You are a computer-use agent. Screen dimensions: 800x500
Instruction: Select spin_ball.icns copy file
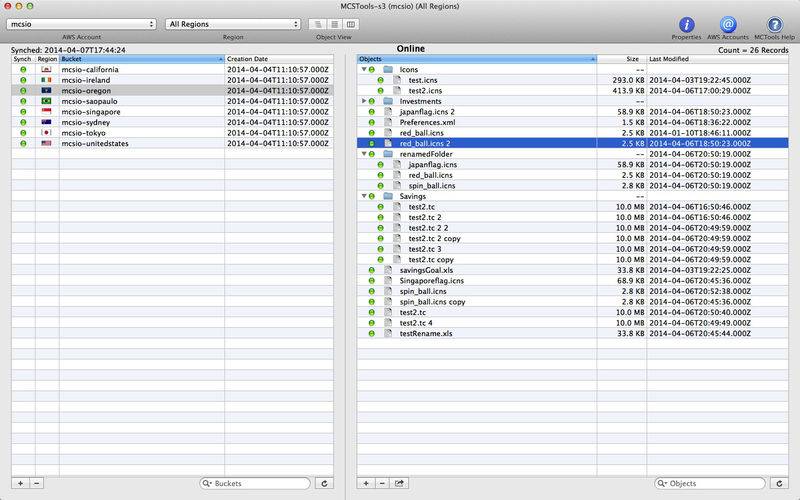pyautogui.click(x=572, y=302)
